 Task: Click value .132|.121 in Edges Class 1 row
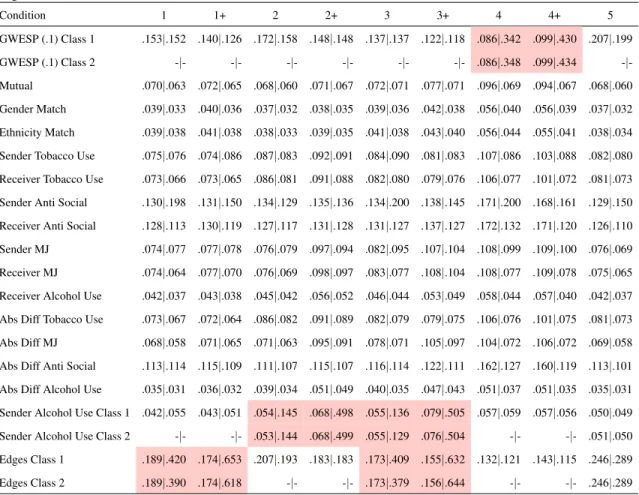498,460
